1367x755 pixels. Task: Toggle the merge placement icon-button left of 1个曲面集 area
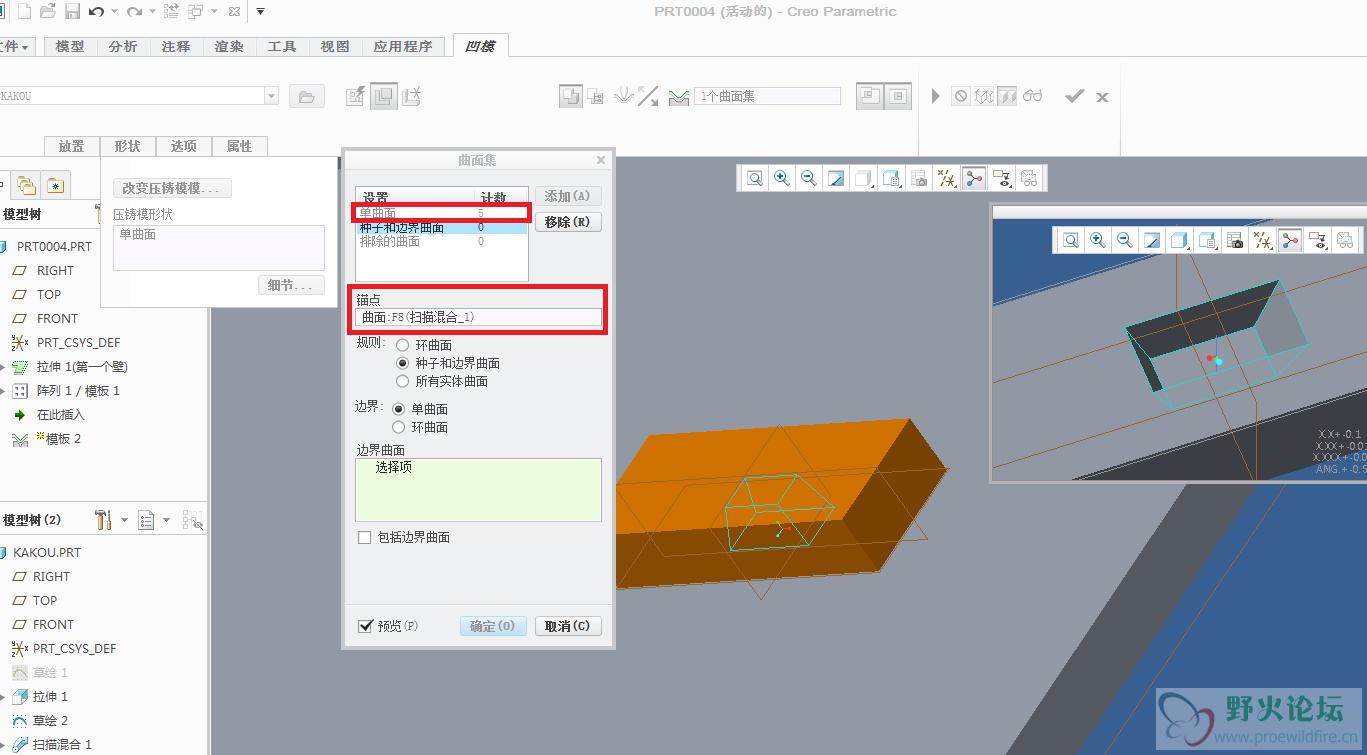pyautogui.click(x=570, y=96)
